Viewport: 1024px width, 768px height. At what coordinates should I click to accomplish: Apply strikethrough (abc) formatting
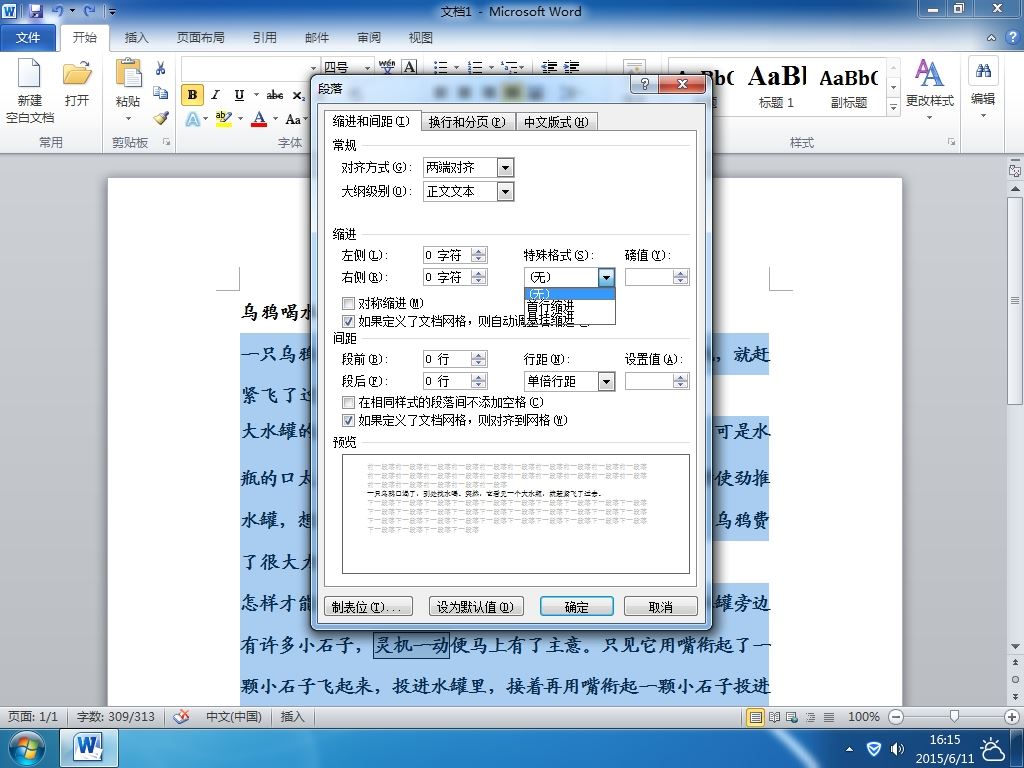point(275,95)
